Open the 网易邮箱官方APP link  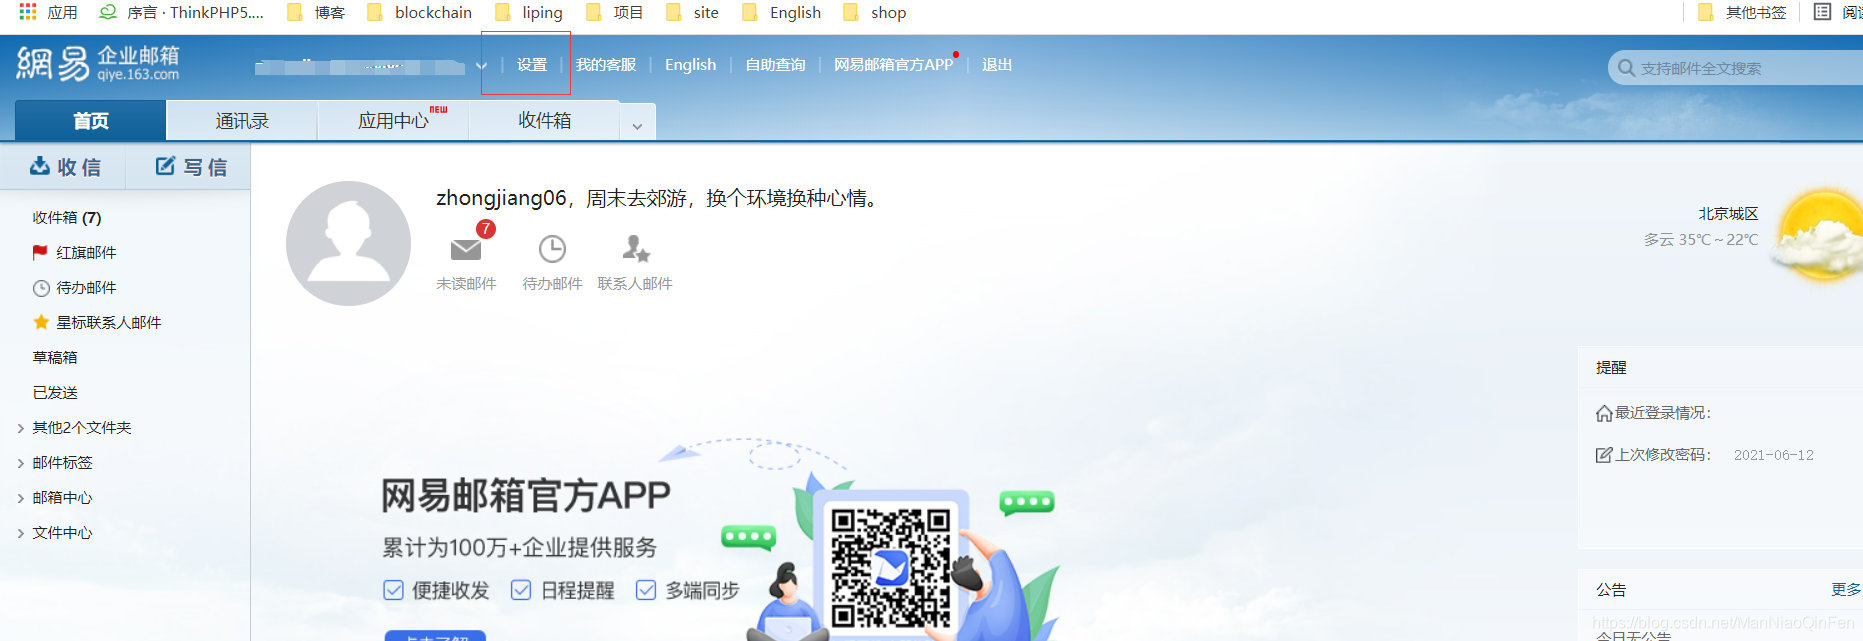pyautogui.click(x=893, y=65)
